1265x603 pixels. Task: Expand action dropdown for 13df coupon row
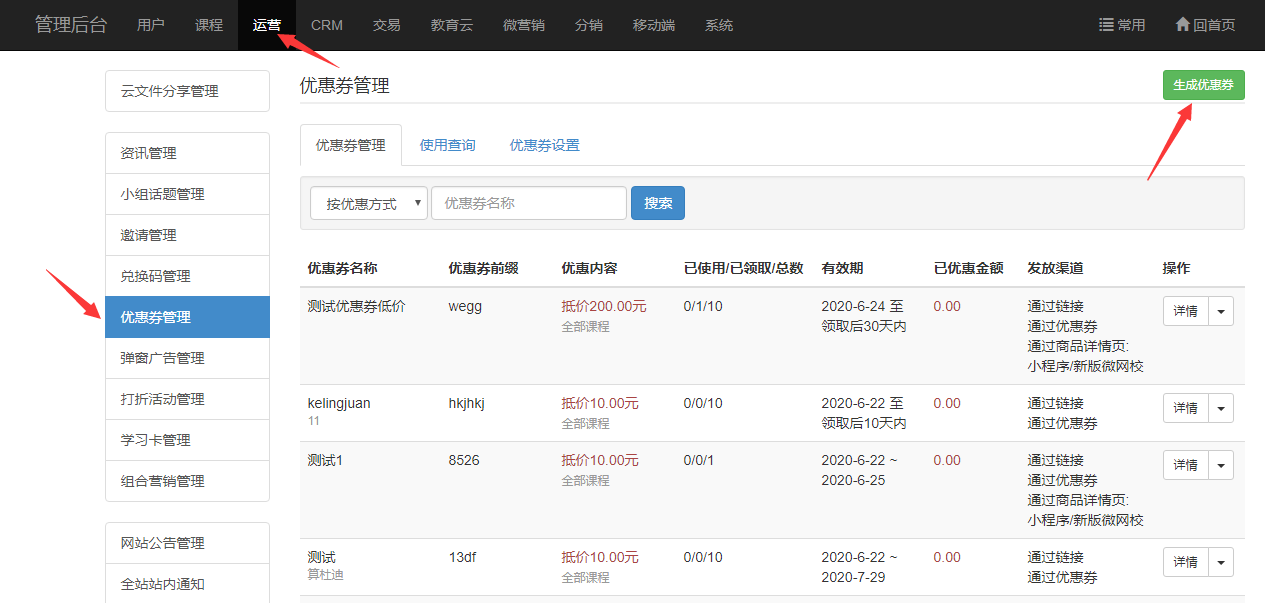[1221, 562]
